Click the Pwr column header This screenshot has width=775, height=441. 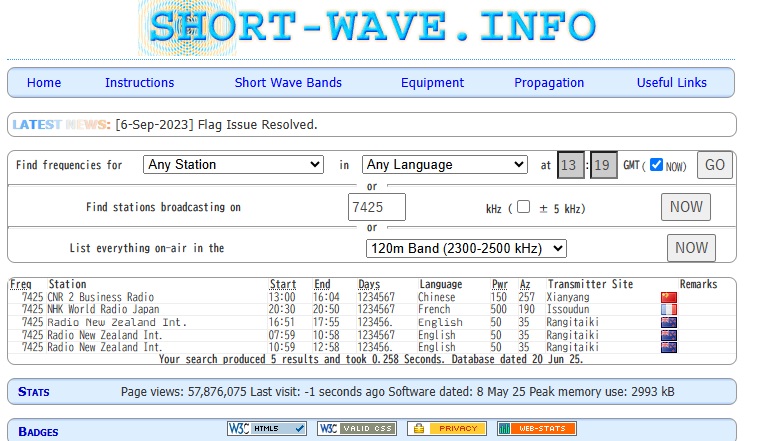pos(500,284)
